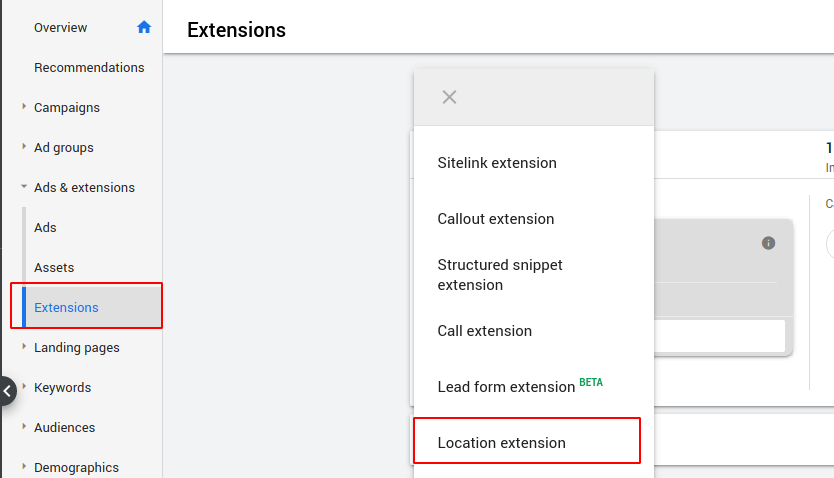Collapse the Ads & extensions section arrow
The height and width of the screenshot is (478, 834).
click(x=24, y=186)
